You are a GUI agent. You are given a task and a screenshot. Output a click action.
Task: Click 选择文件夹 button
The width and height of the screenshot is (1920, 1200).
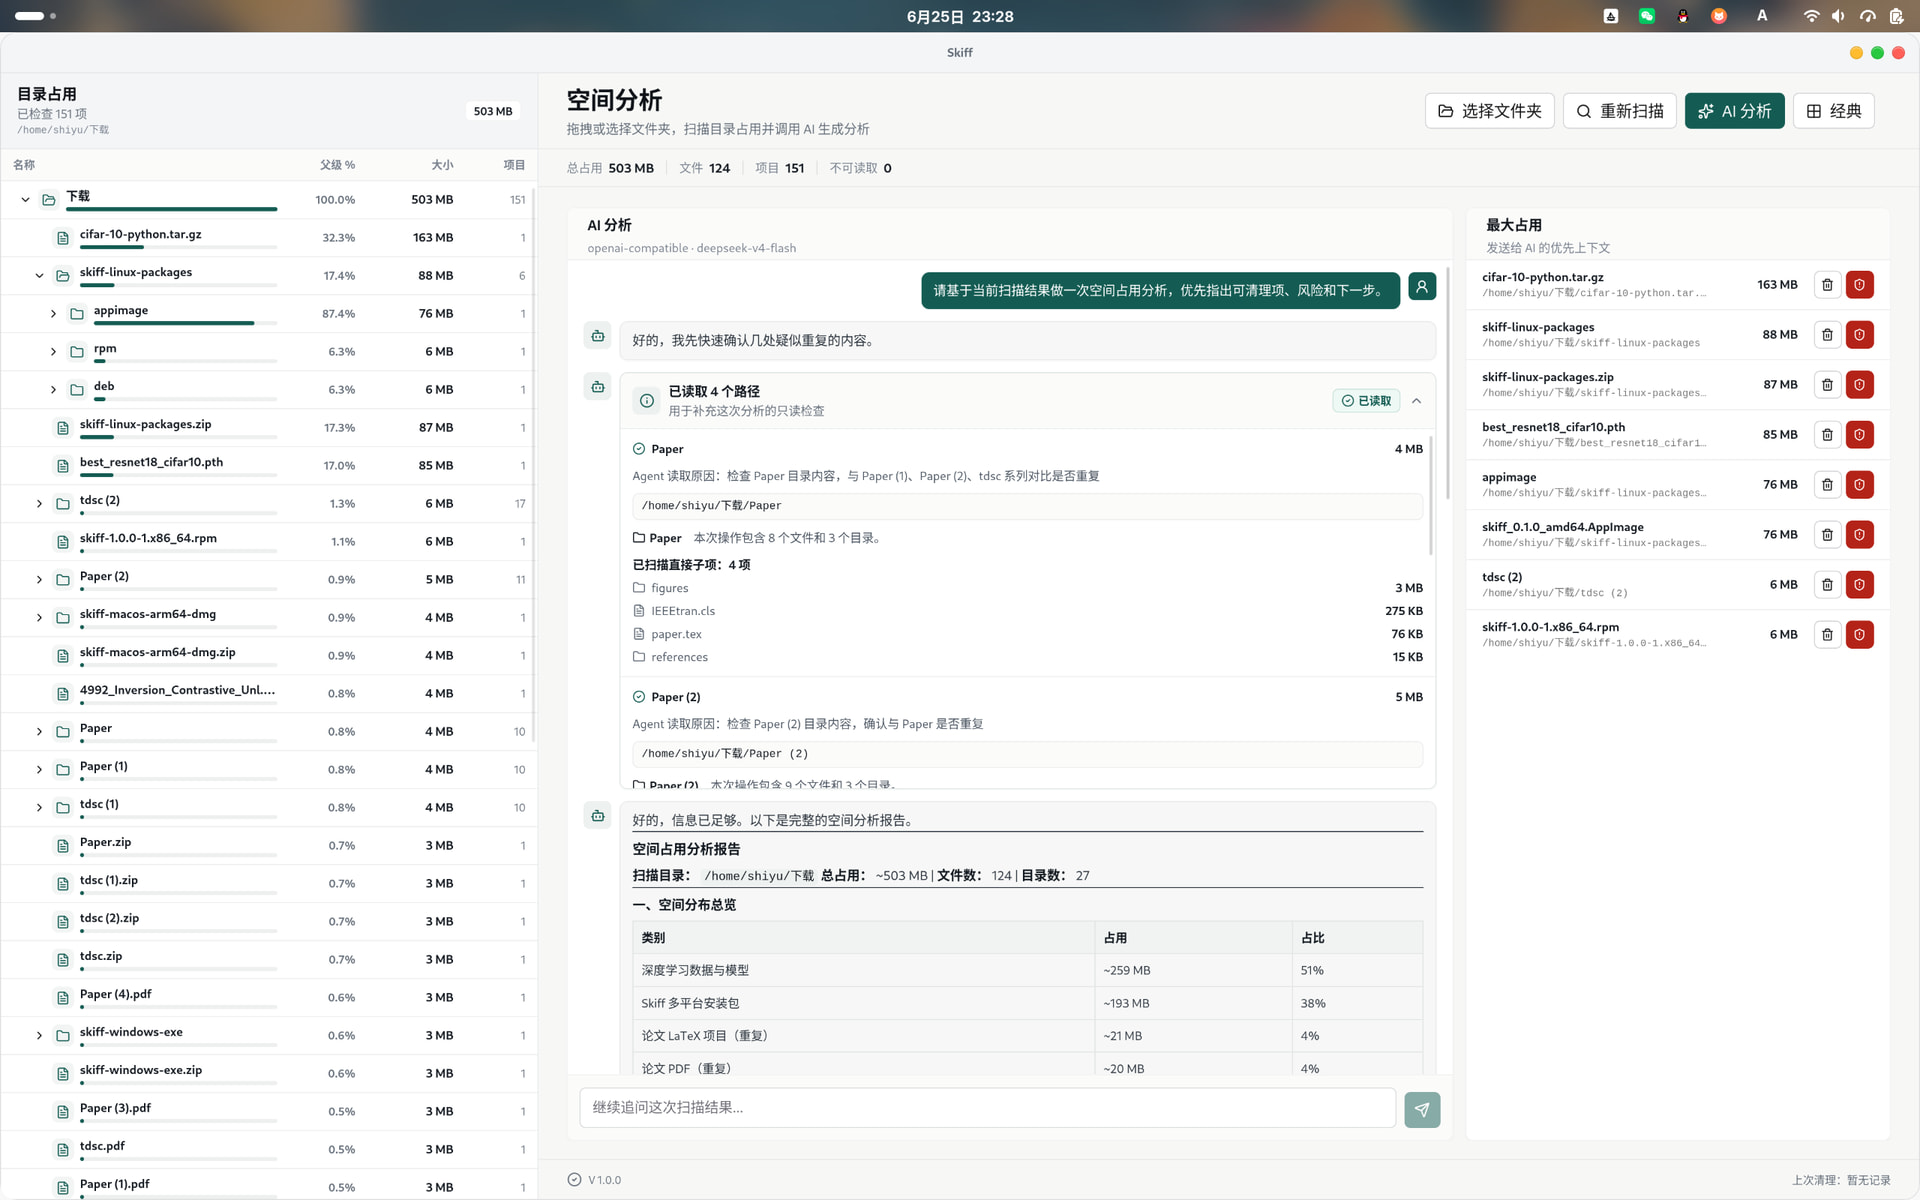pos(1489,111)
